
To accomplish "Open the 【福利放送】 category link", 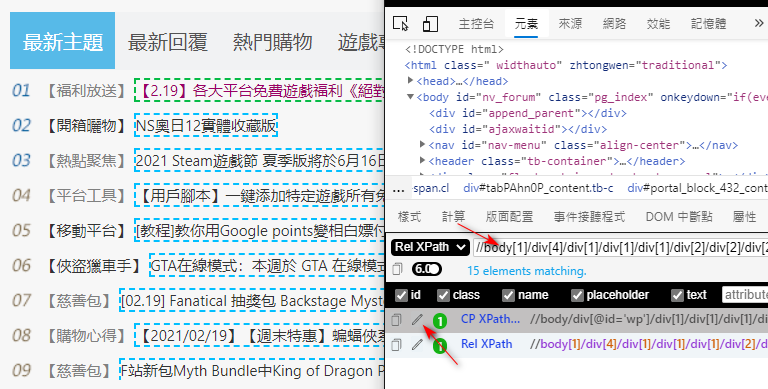I will tap(86, 91).
